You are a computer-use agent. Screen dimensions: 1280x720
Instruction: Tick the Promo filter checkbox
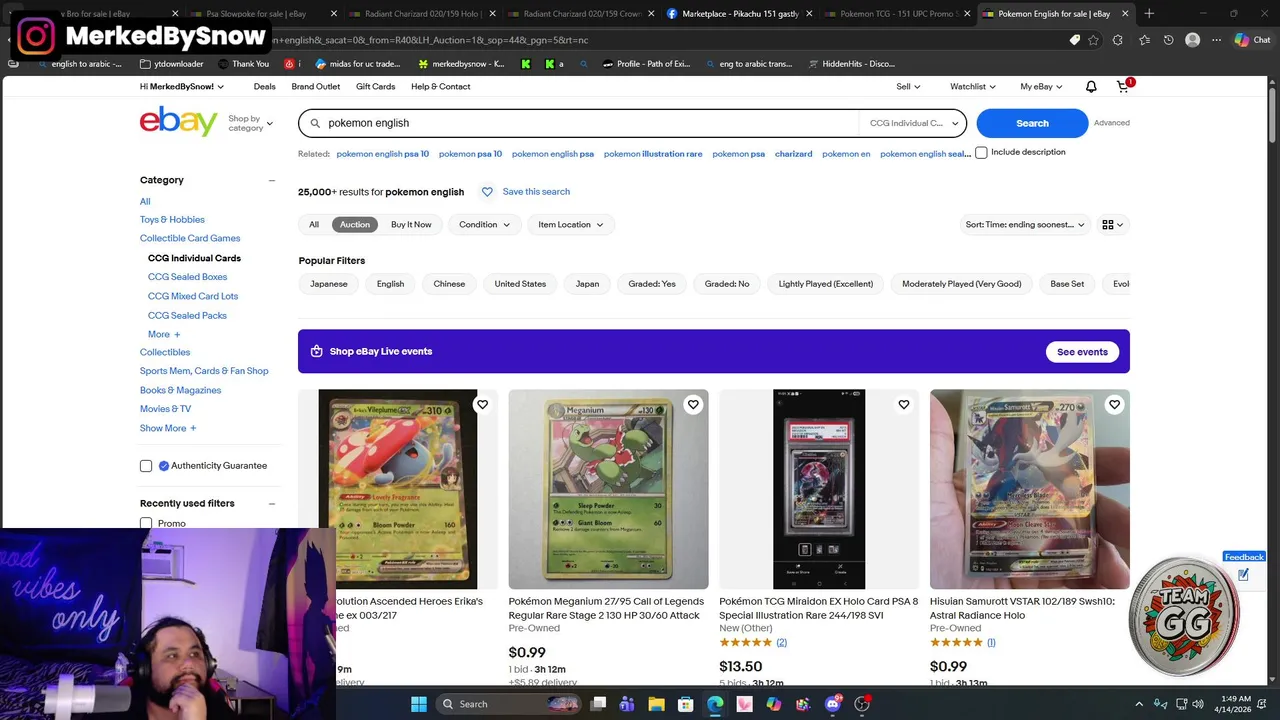coord(146,523)
